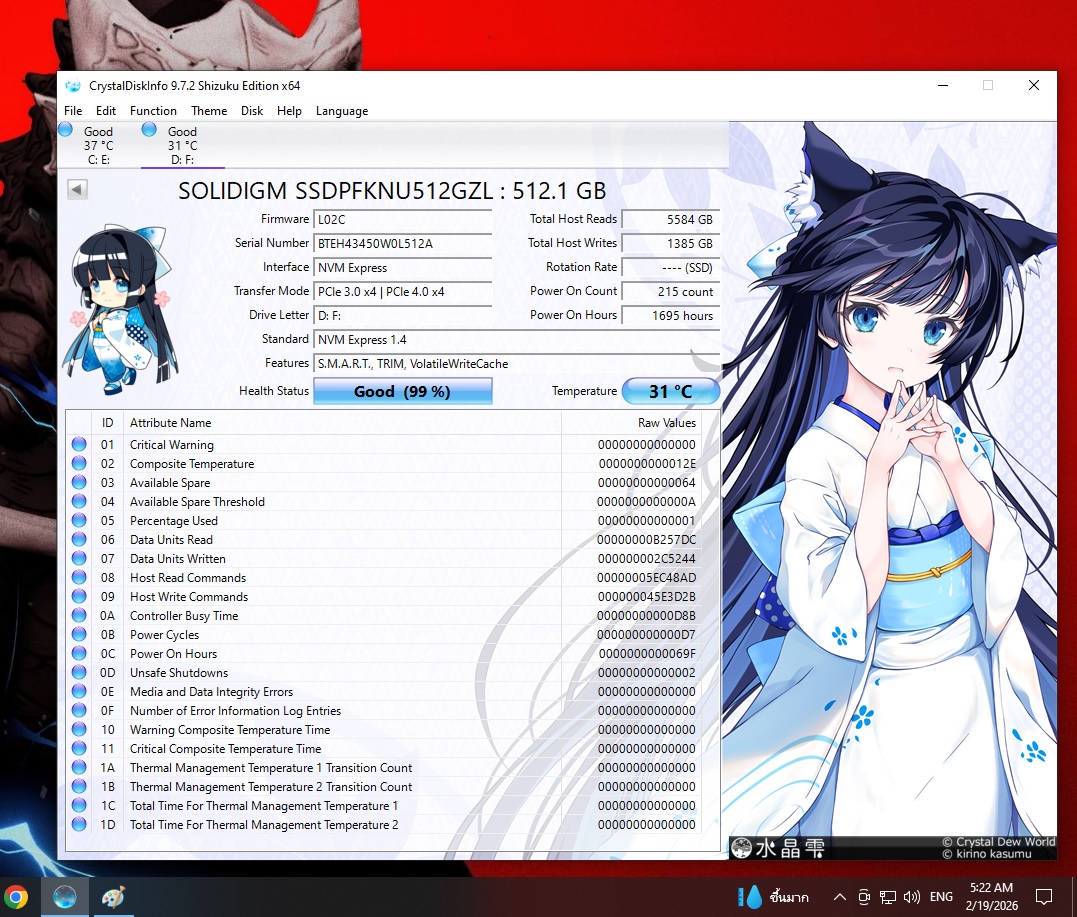Click the Good (99 %) health status button
Image resolution: width=1077 pixels, height=917 pixels.
[402, 392]
